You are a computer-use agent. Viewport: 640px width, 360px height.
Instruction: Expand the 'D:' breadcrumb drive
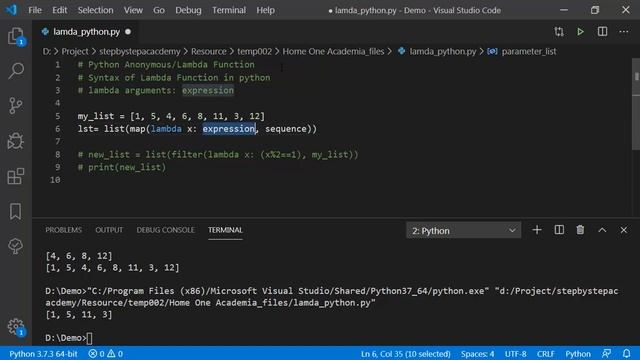47,51
